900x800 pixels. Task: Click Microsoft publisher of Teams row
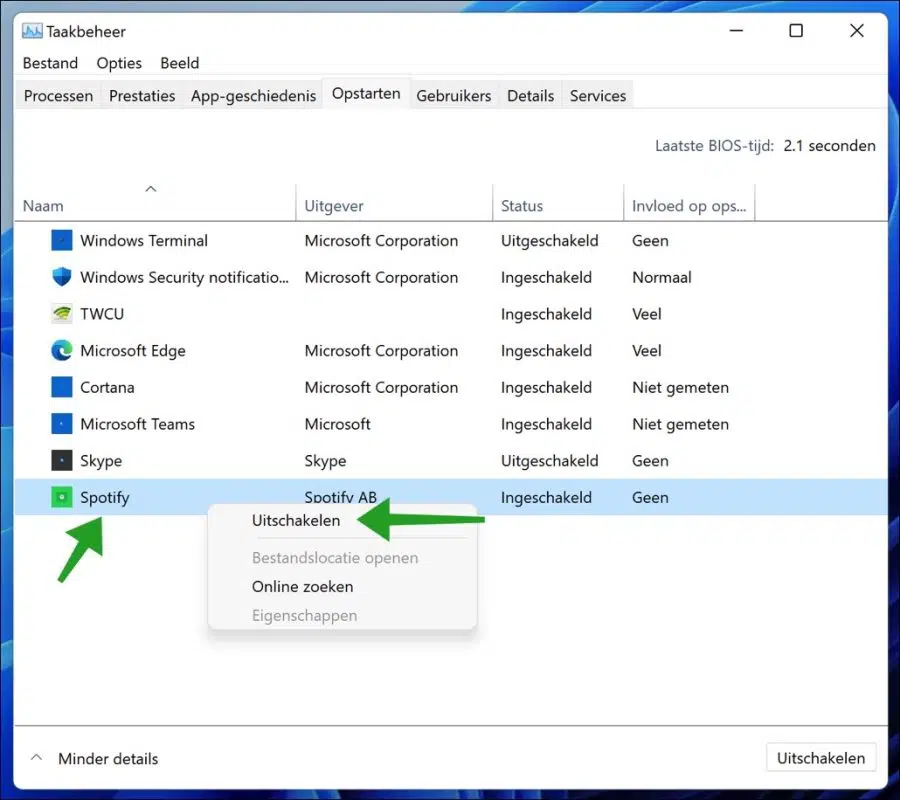(x=338, y=424)
